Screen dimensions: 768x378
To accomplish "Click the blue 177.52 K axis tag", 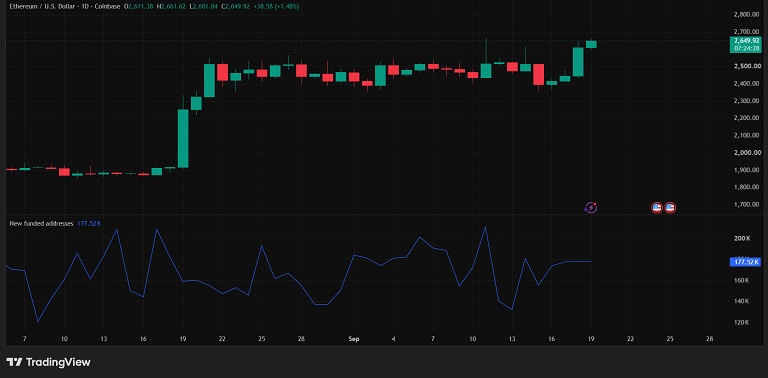I will pos(745,262).
